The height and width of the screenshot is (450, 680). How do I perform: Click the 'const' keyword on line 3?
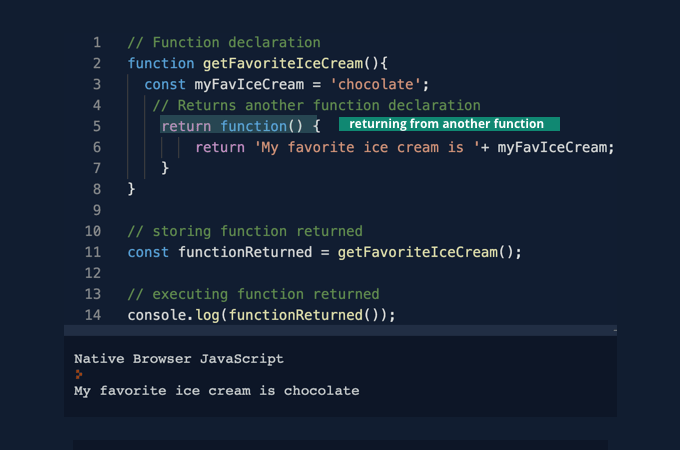(x=165, y=84)
